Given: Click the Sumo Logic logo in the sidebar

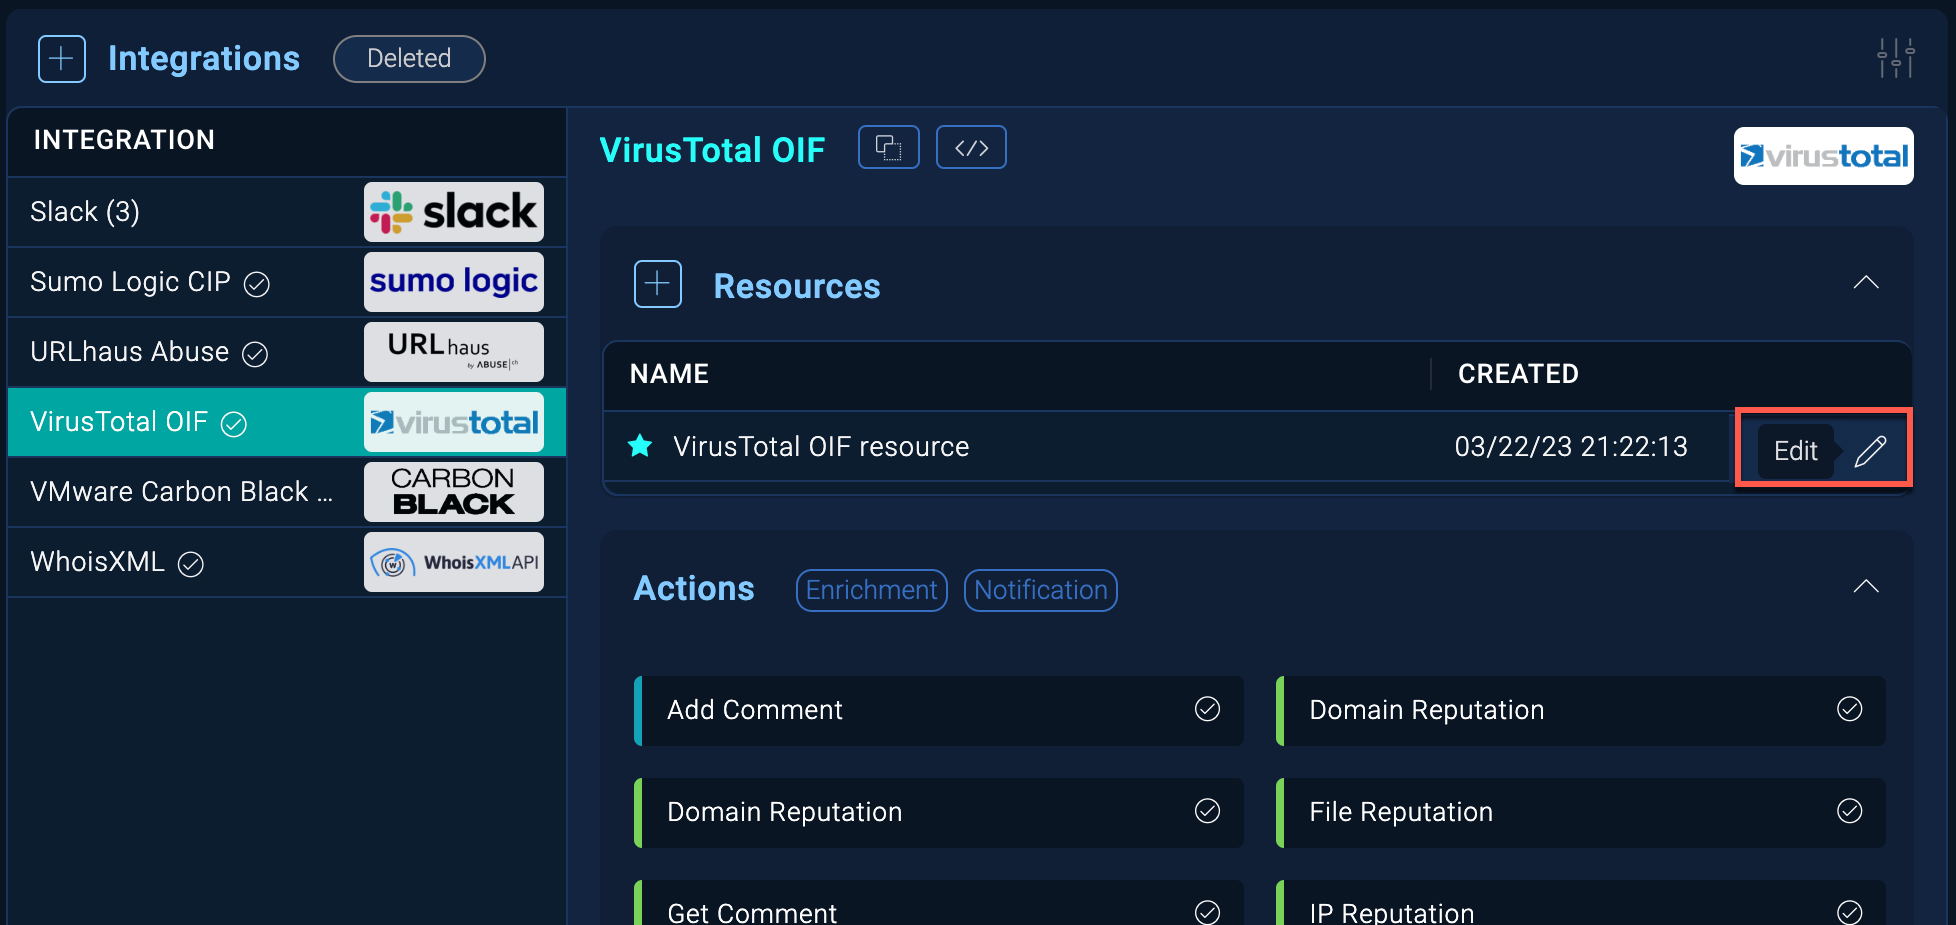Looking at the screenshot, I should (x=453, y=281).
